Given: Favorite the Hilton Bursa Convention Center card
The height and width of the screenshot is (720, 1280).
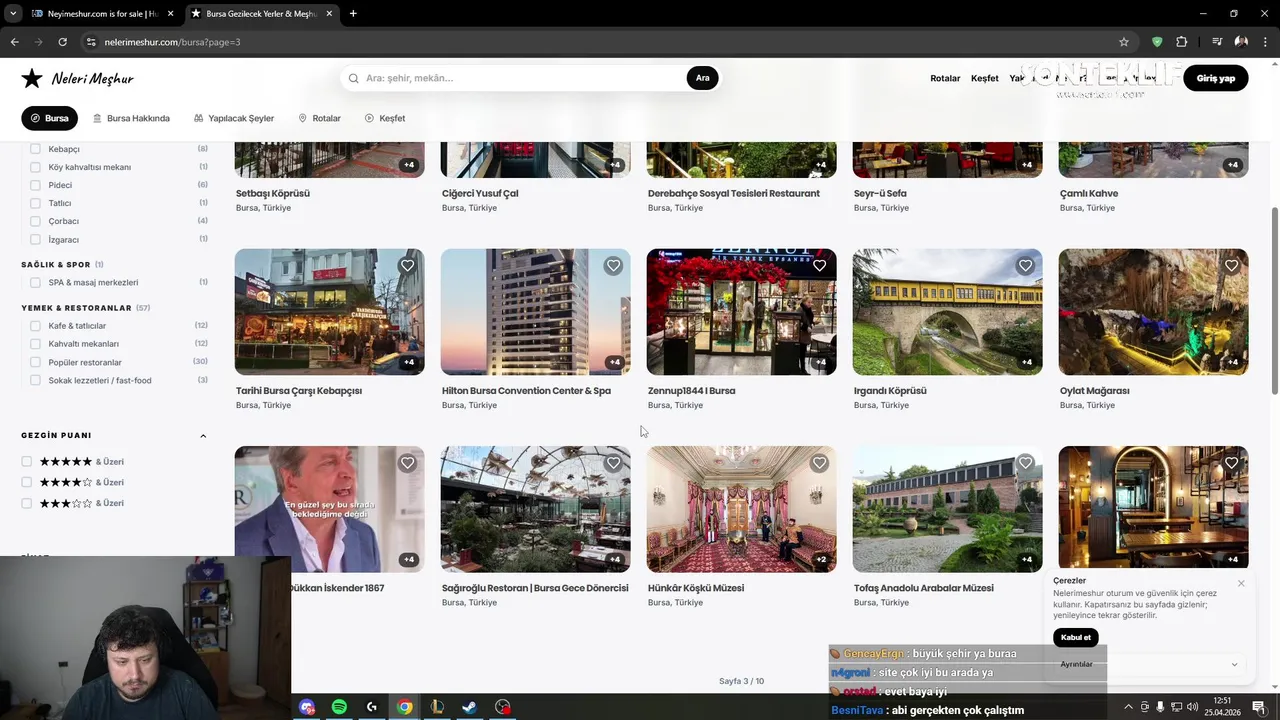Looking at the screenshot, I should click(x=613, y=266).
